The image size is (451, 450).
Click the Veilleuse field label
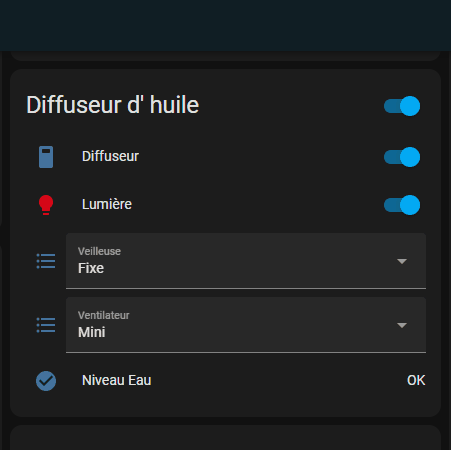[99, 251]
